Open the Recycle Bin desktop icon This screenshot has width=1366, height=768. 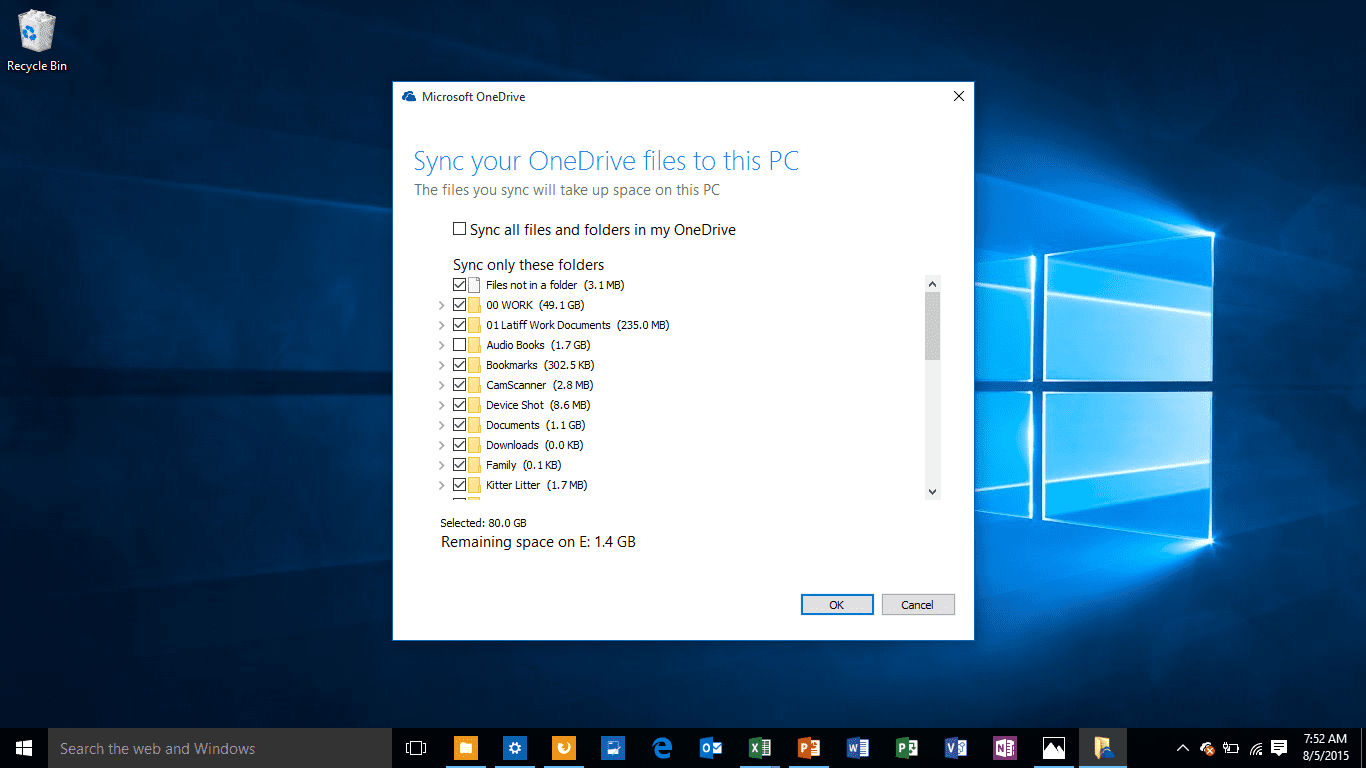click(37, 41)
